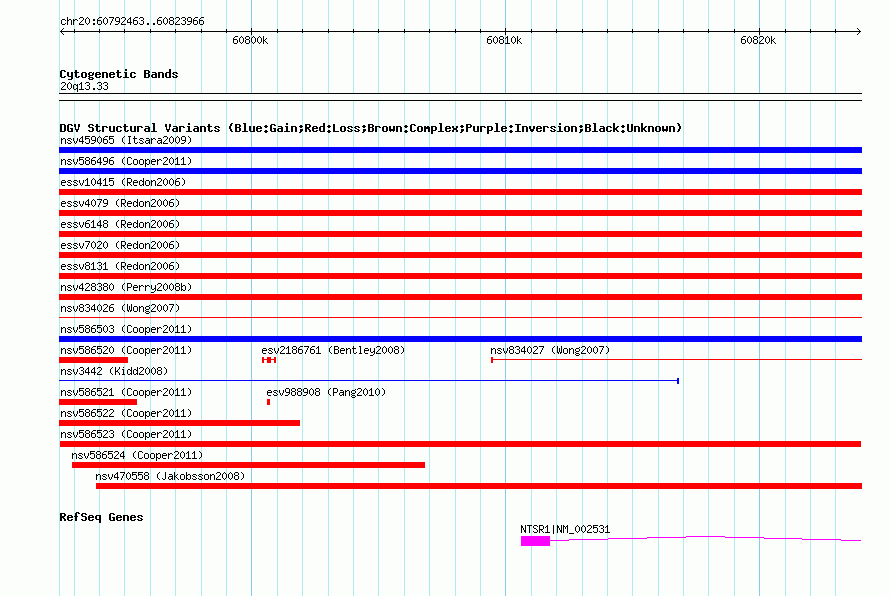The image size is (890, 596).
Task: Click the nsv459065 (Itsara2009) variant label
Action: (126, 140)
